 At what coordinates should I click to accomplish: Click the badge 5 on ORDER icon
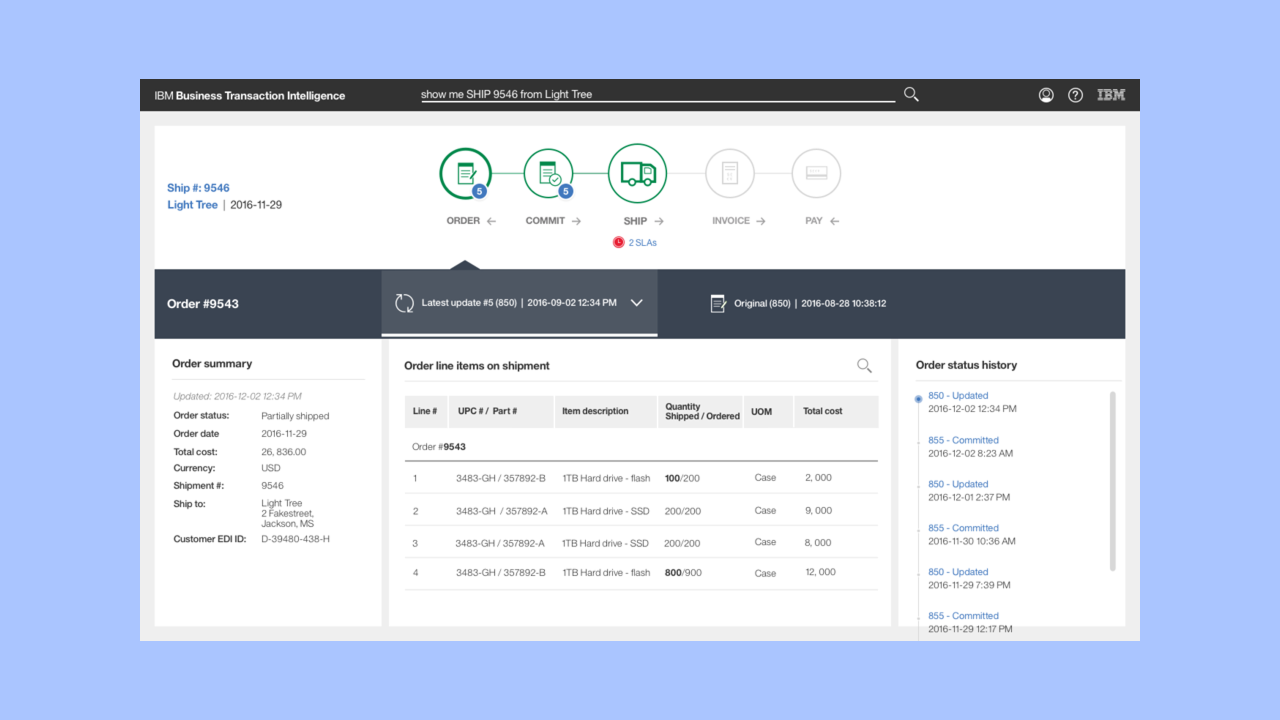[x=479, y=191]
